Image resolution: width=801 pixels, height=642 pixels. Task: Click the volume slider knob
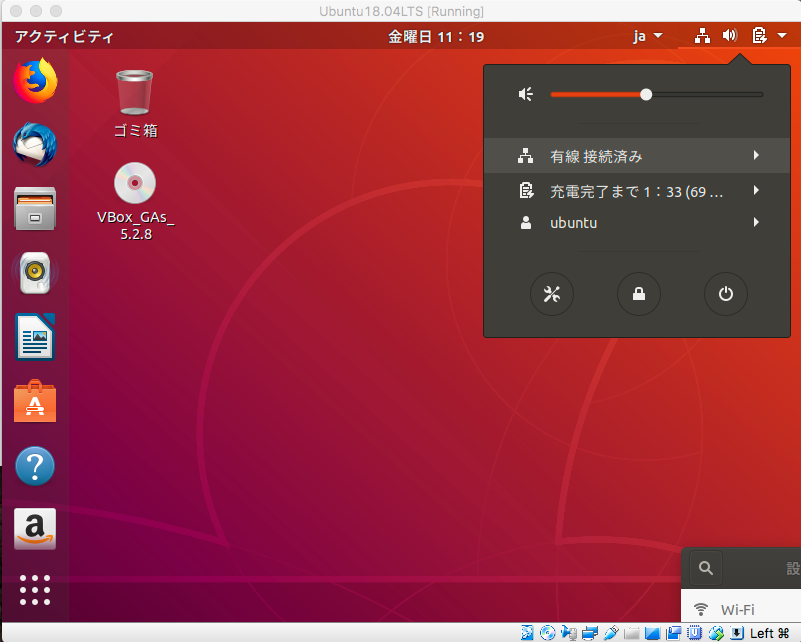[646, 94]
